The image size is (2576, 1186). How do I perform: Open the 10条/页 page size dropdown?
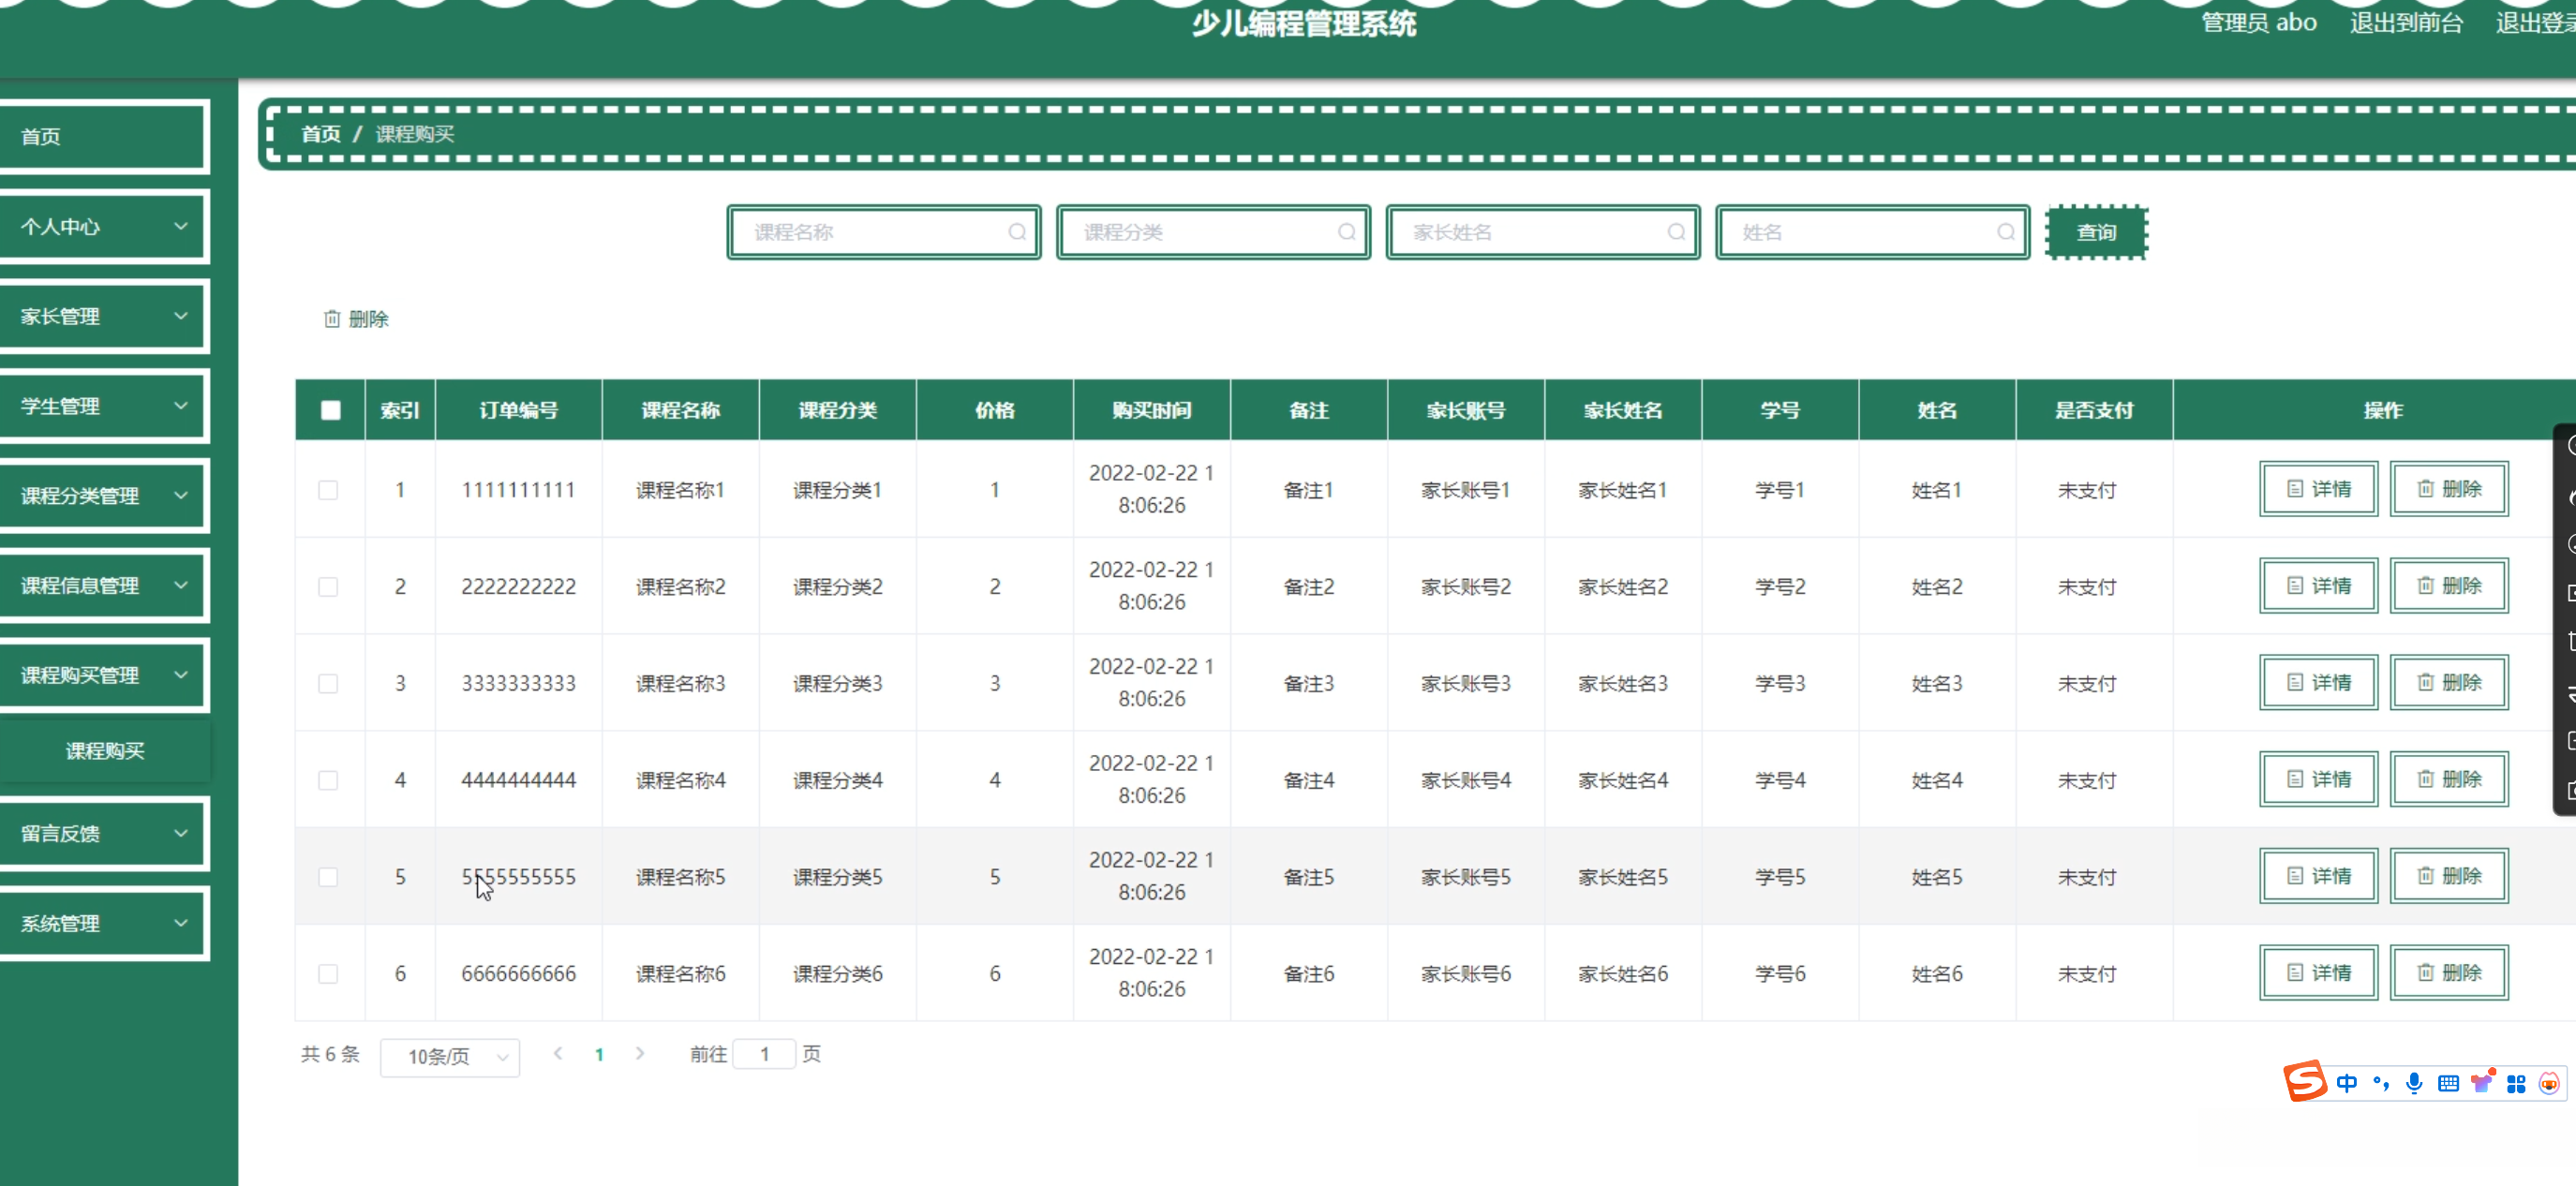point(450,1056)
